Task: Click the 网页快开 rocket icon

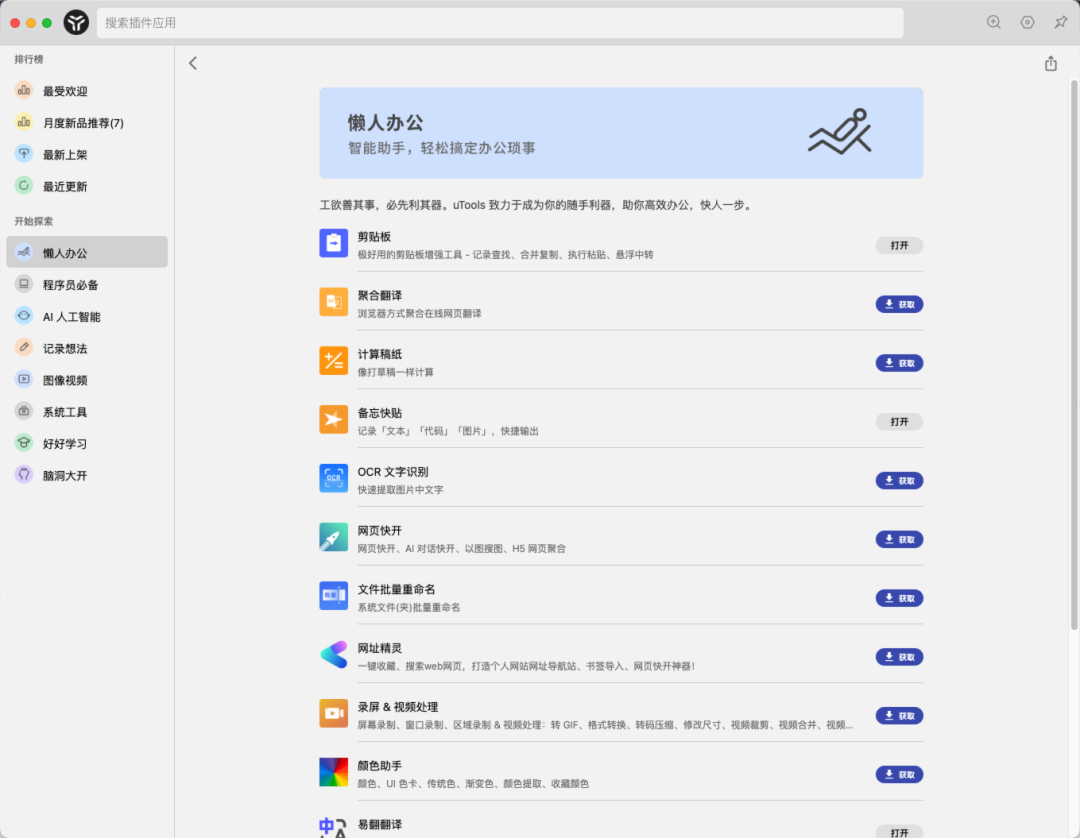Action: click(333, 537)
